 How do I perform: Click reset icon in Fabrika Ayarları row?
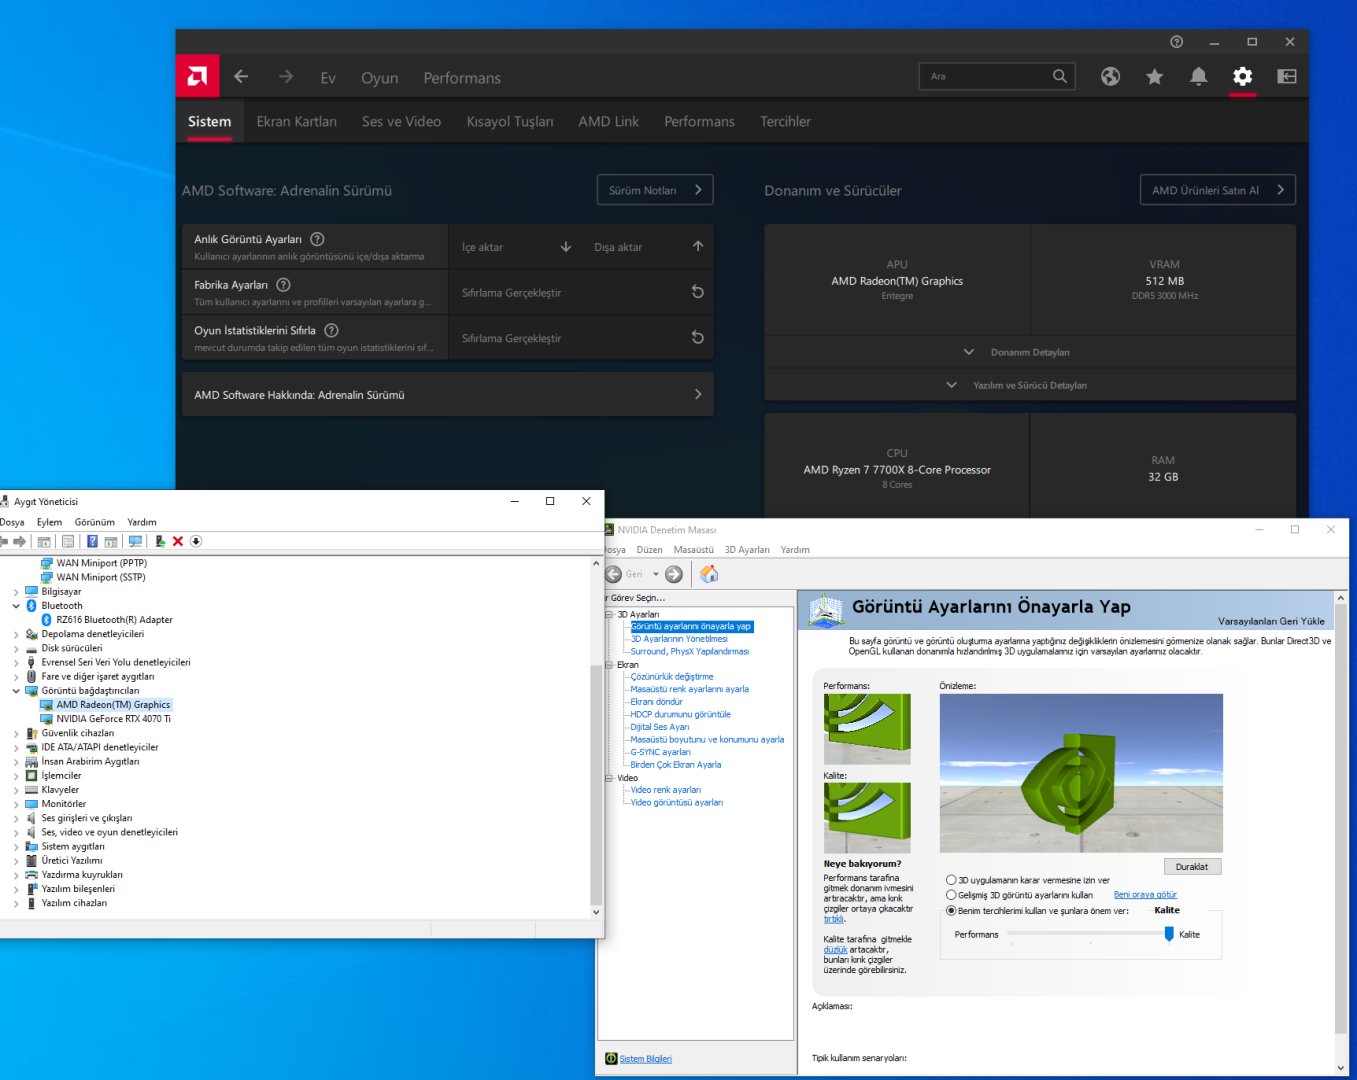pyautogui.click(x=697, y=292)
